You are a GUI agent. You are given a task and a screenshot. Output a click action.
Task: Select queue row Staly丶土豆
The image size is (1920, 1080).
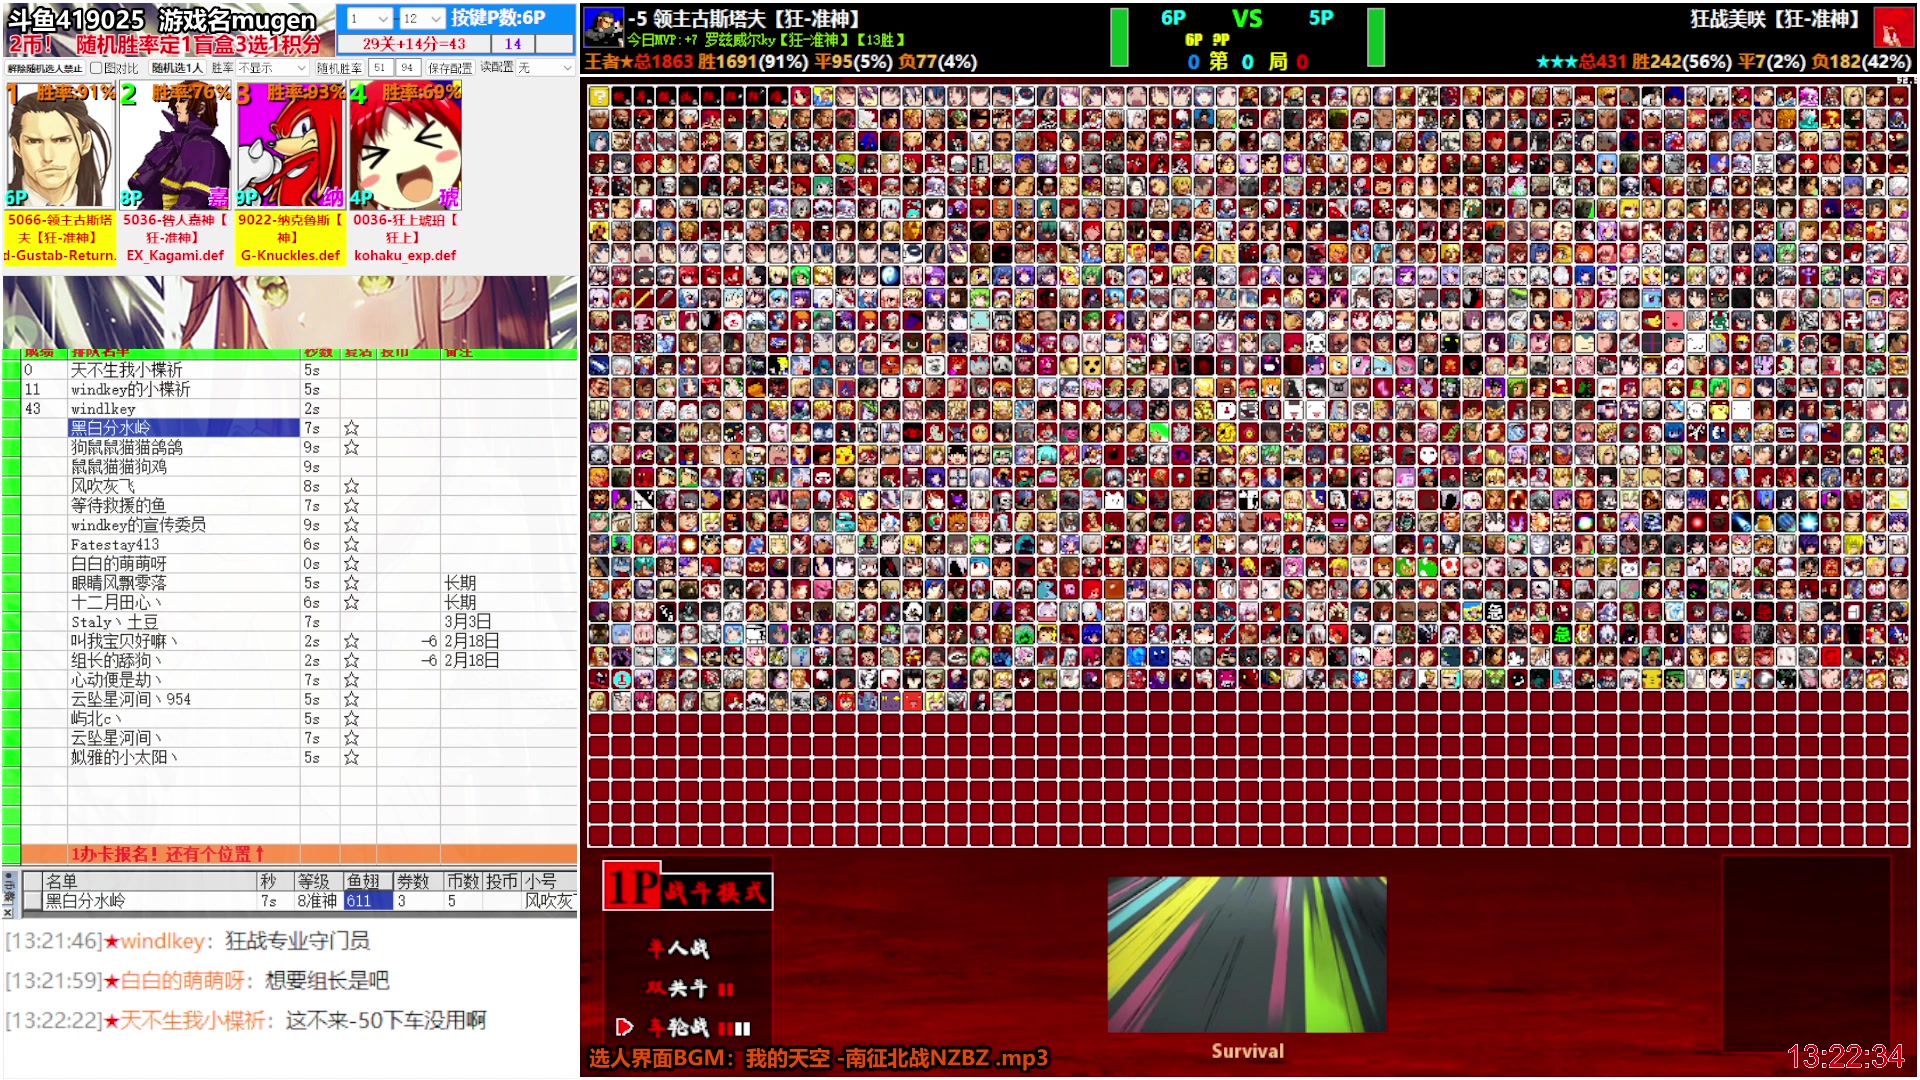(184, 622)
